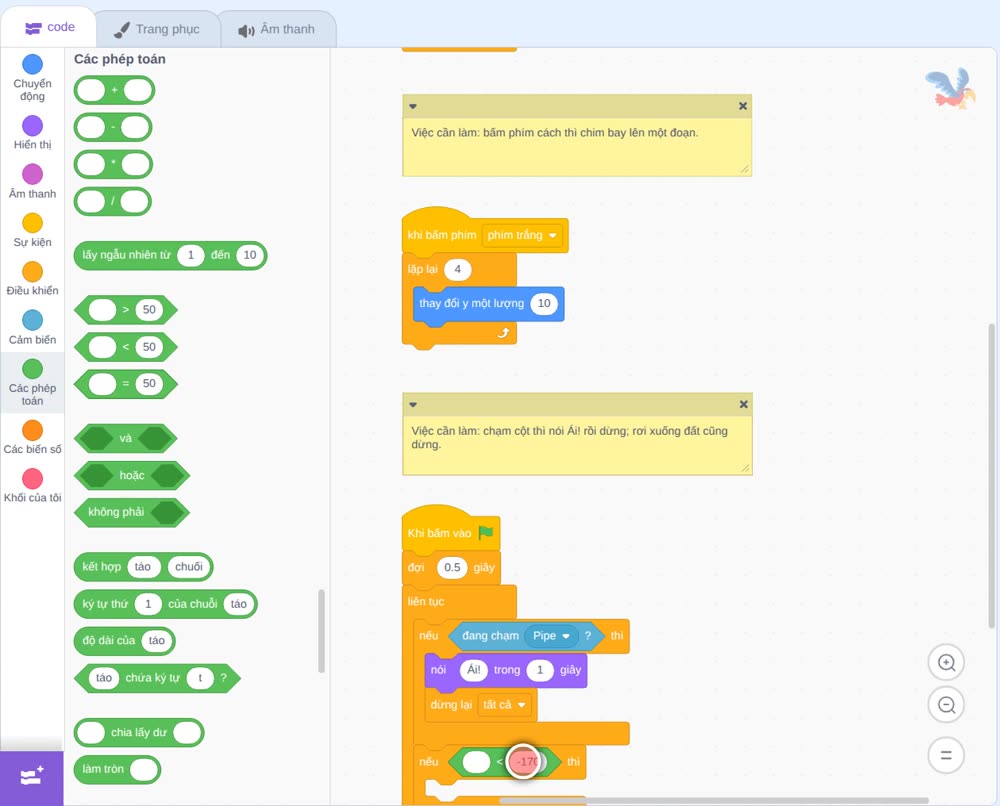
Task: Select the lấy ngẫu nhiên từ block
Action: pos(170,255)
